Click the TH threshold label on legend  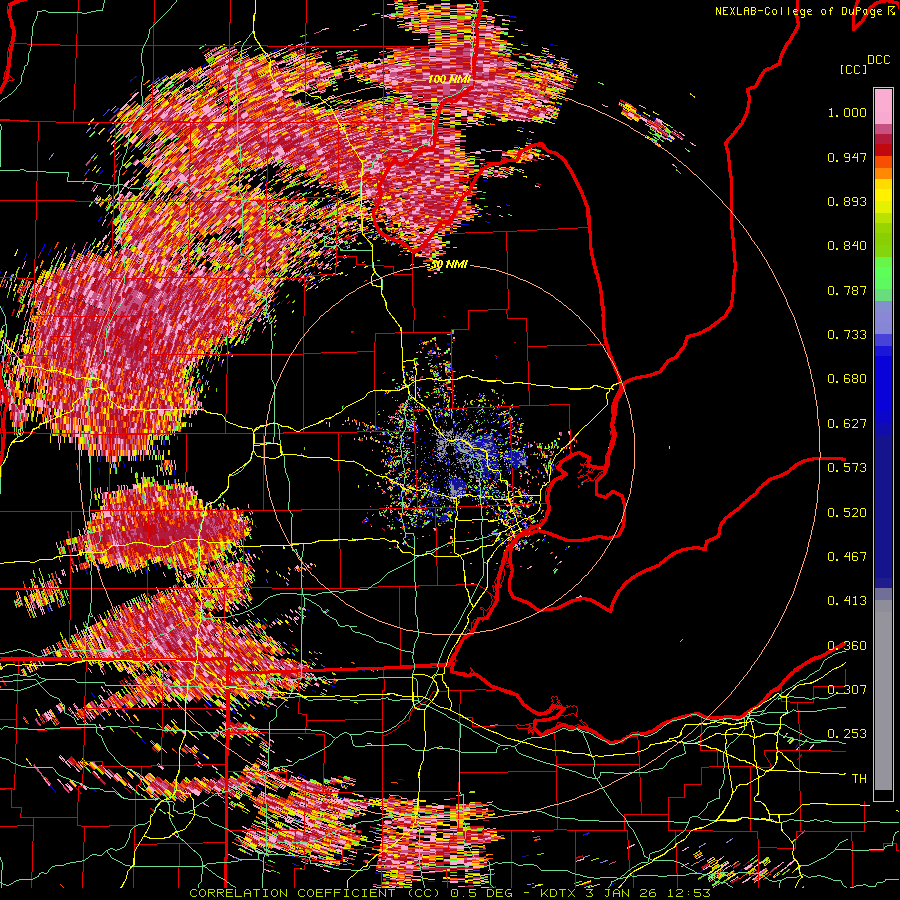(x=859, y=778)
